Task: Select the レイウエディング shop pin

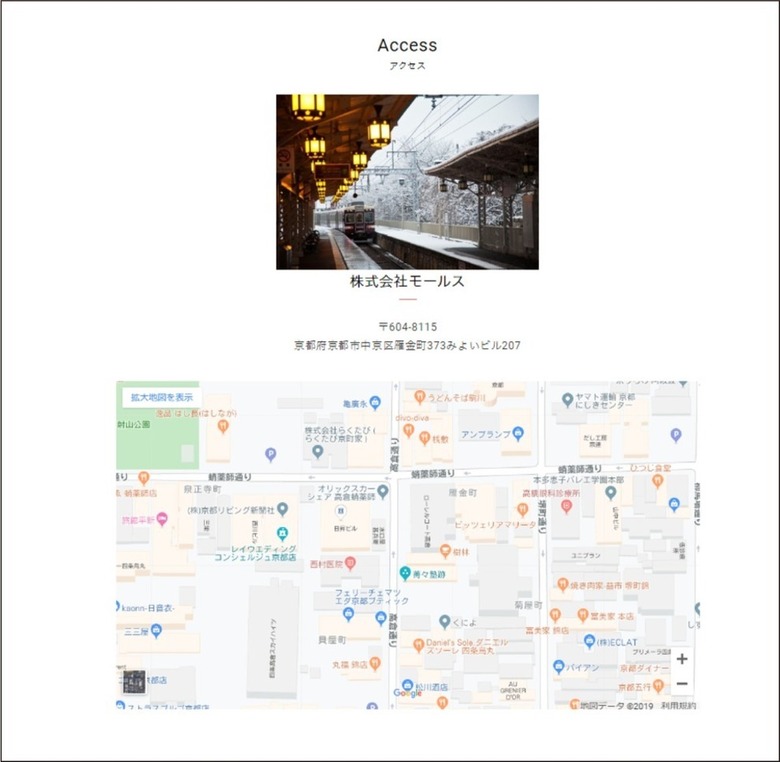Action: point(283,534)
